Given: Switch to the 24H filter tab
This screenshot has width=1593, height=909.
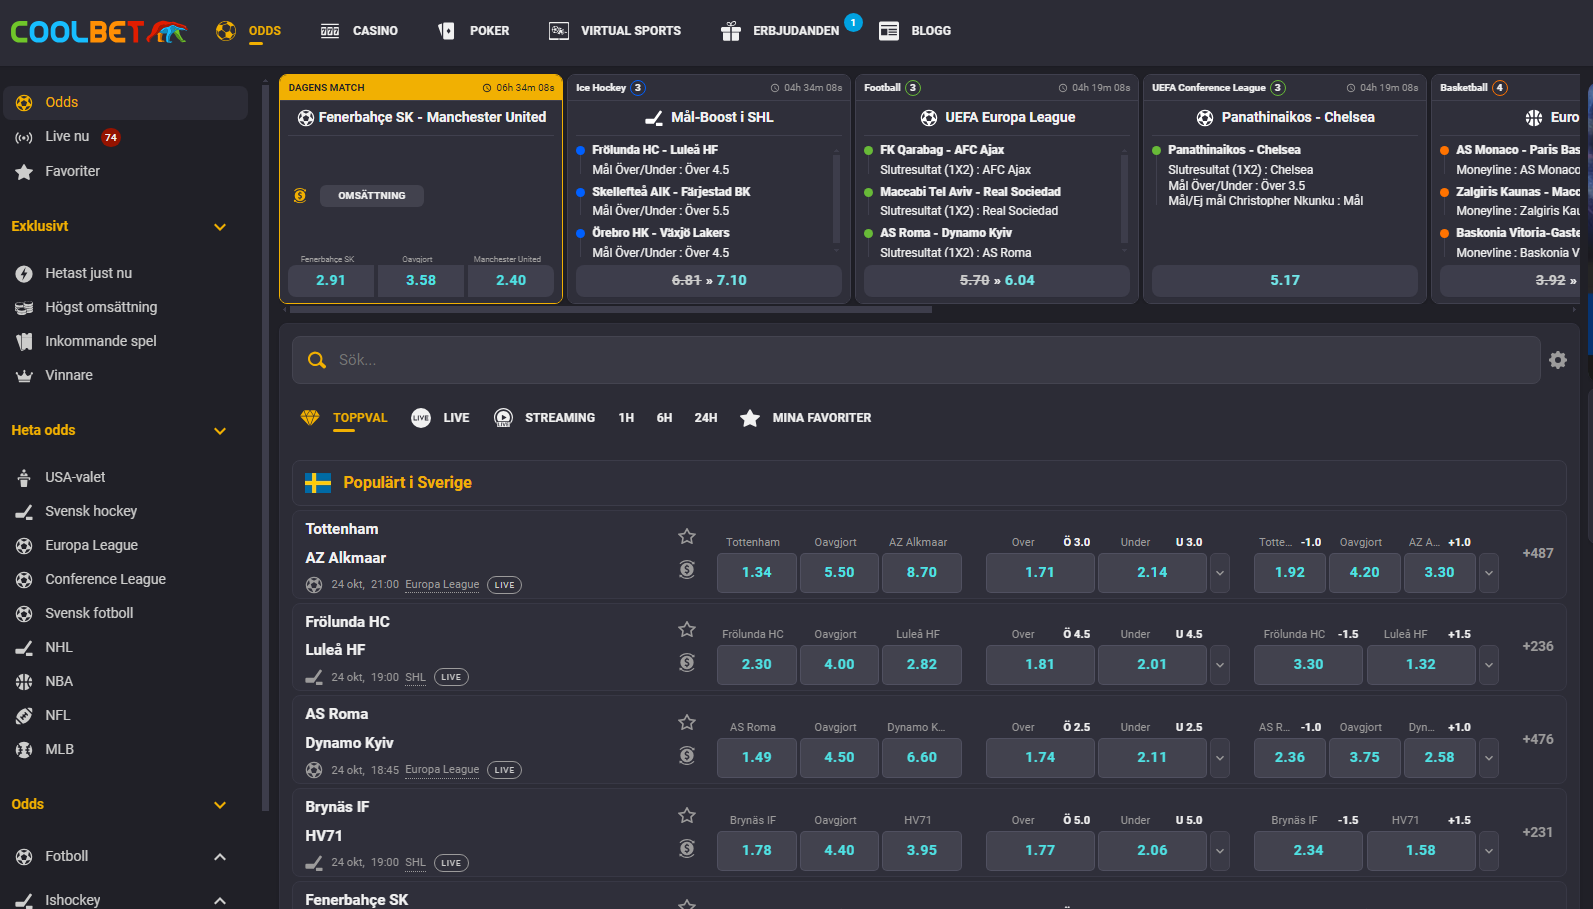Looking at the screenshot, I should tap(706, 418).
